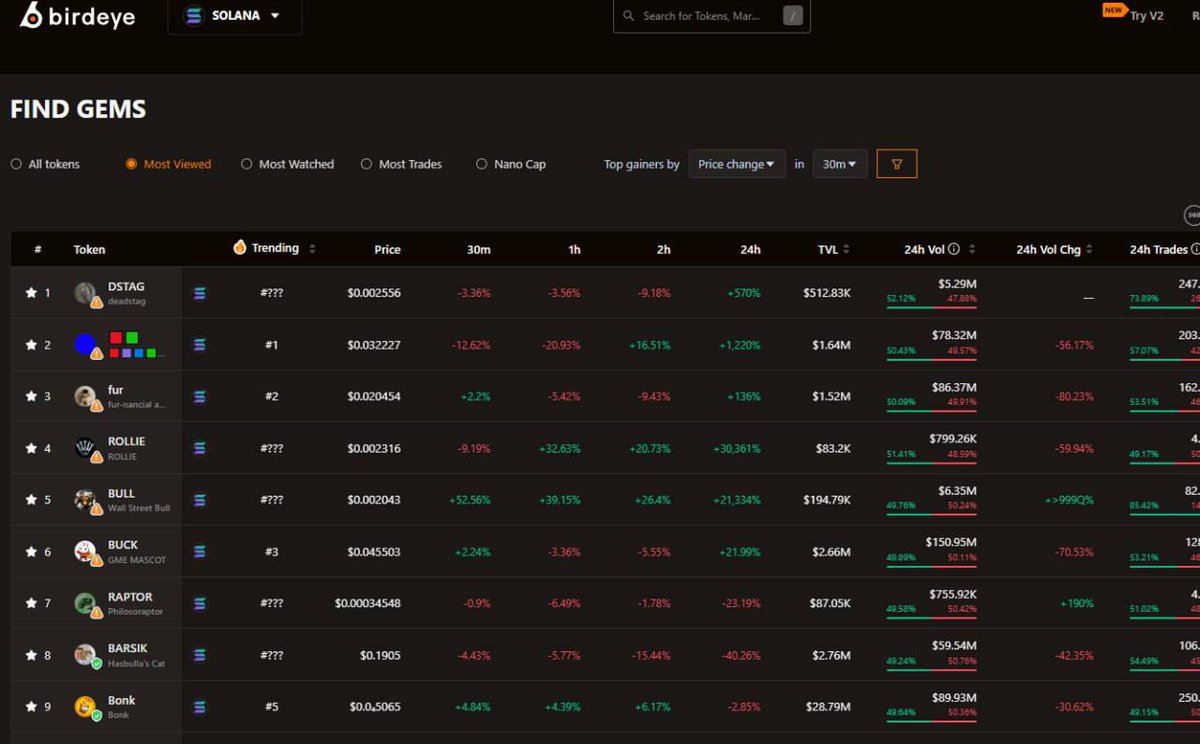Star the BUCK token

[31, 552]
